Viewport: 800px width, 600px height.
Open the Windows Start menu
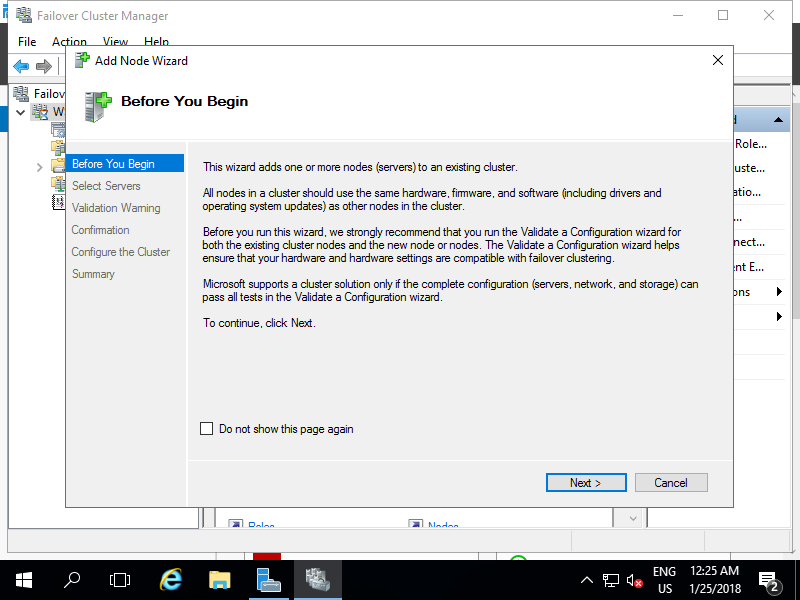(24, 580)
